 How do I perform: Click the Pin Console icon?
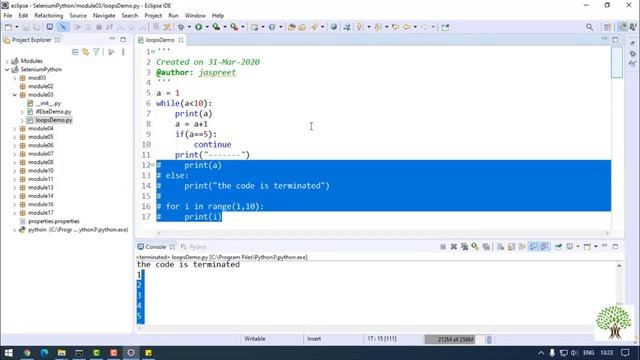pos(558,247)
